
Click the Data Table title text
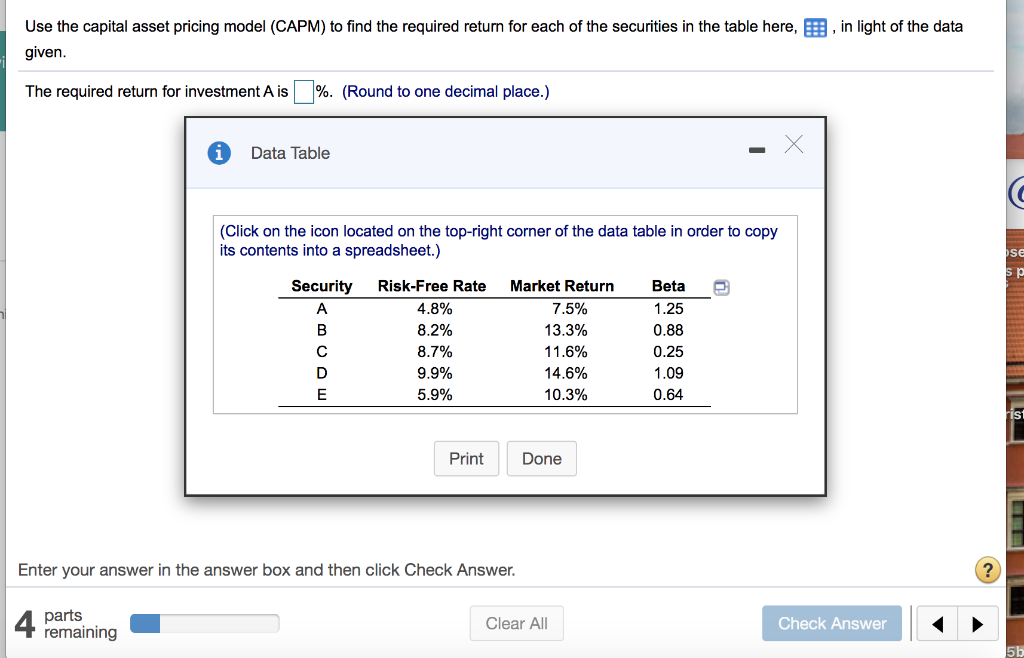(x=288, y=153)
